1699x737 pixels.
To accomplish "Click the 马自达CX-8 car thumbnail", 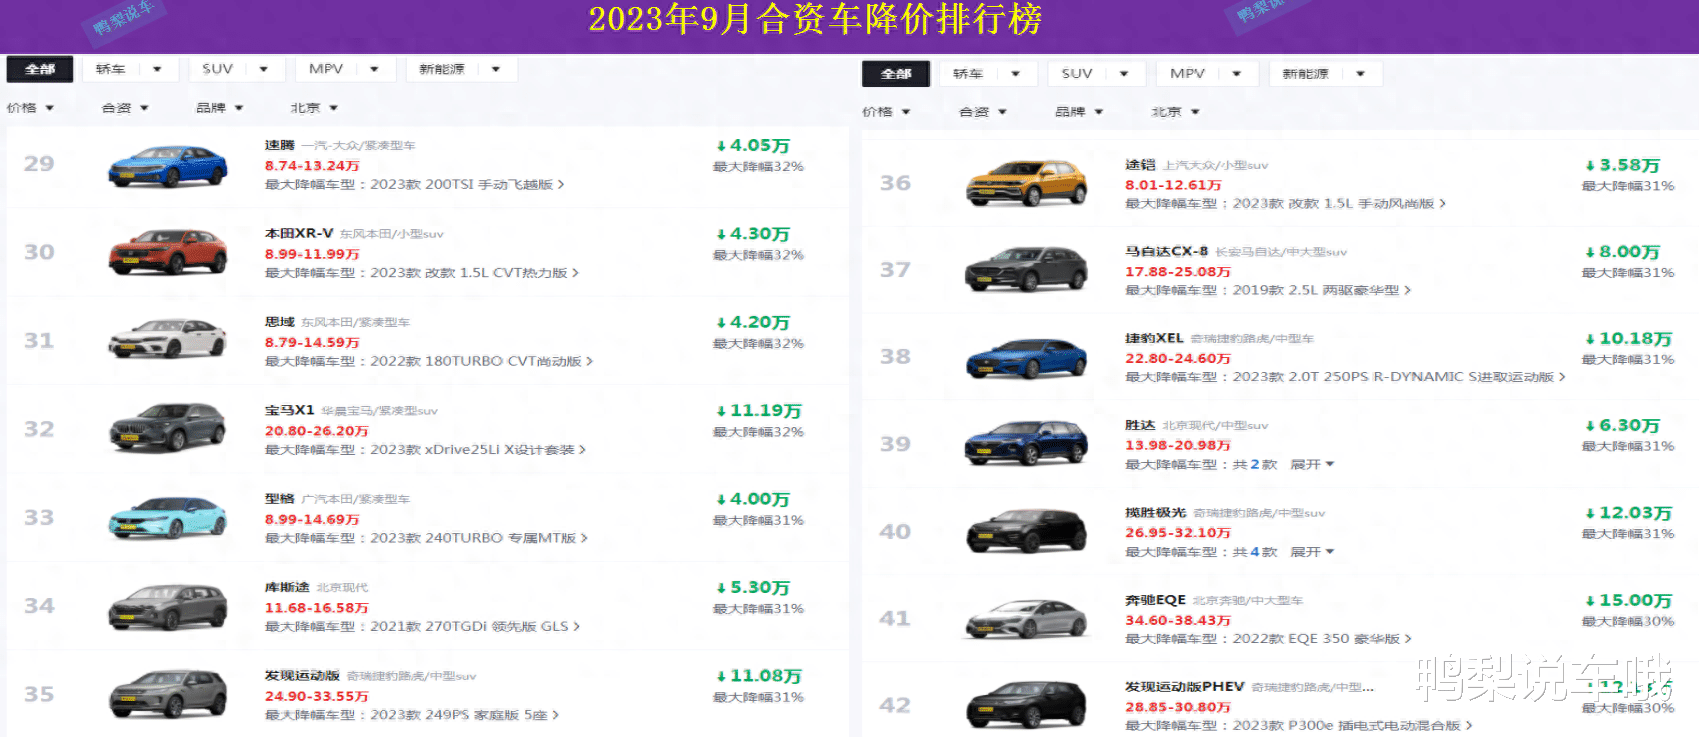I will 1026,270.
